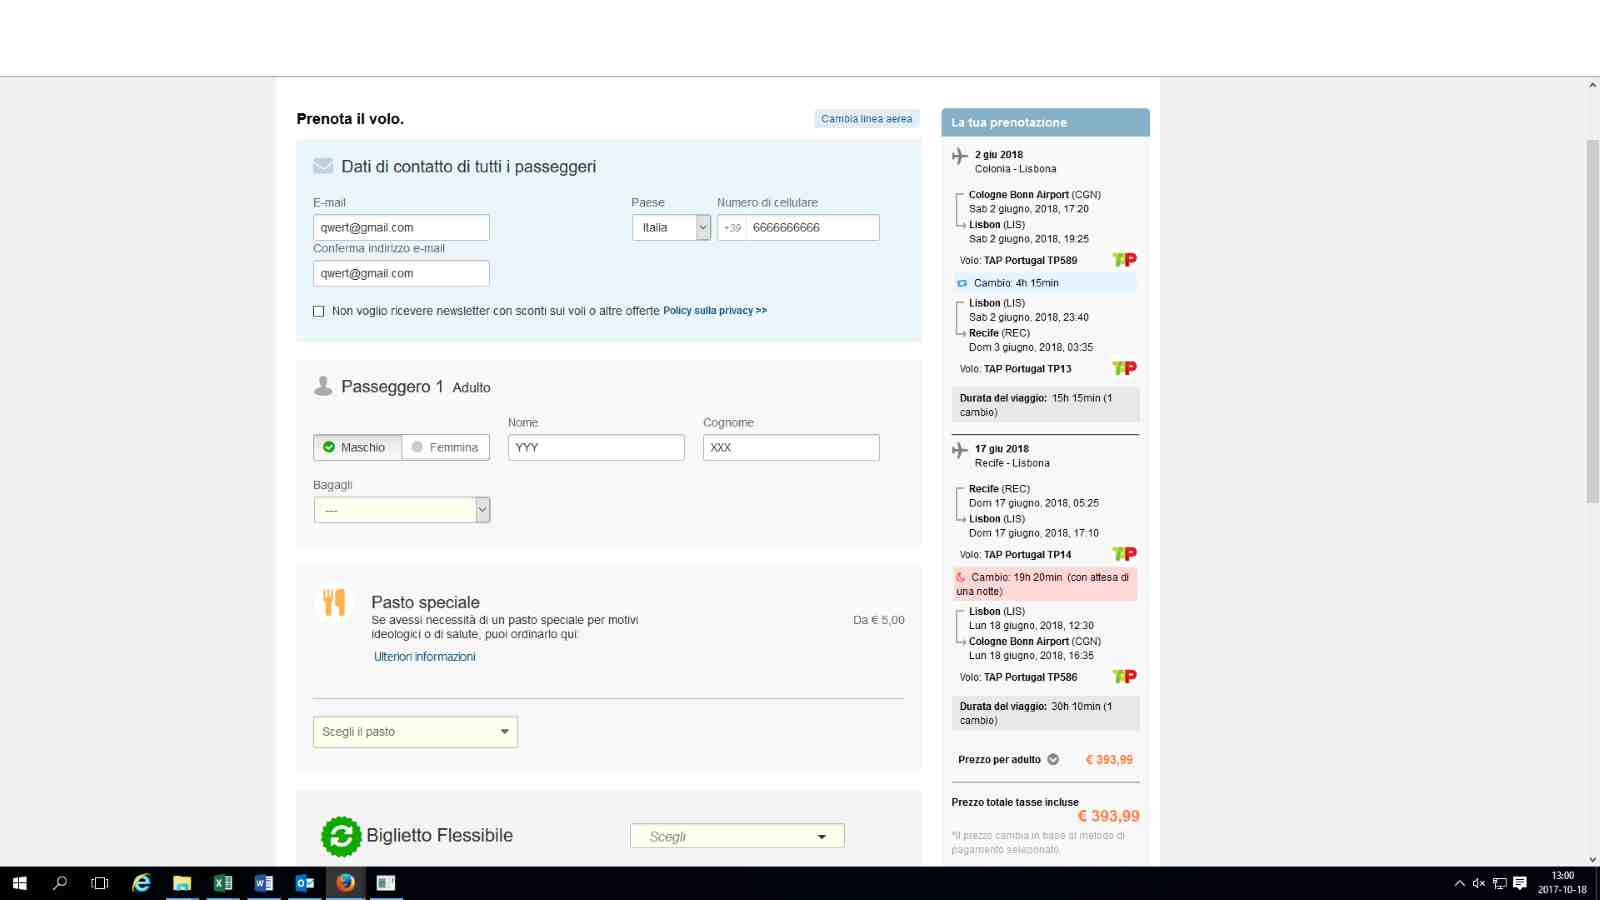This screenshot has height=900, width=1600.
Task: Click the Colonia - Lisbona route text
Action: click(1016, 169)
